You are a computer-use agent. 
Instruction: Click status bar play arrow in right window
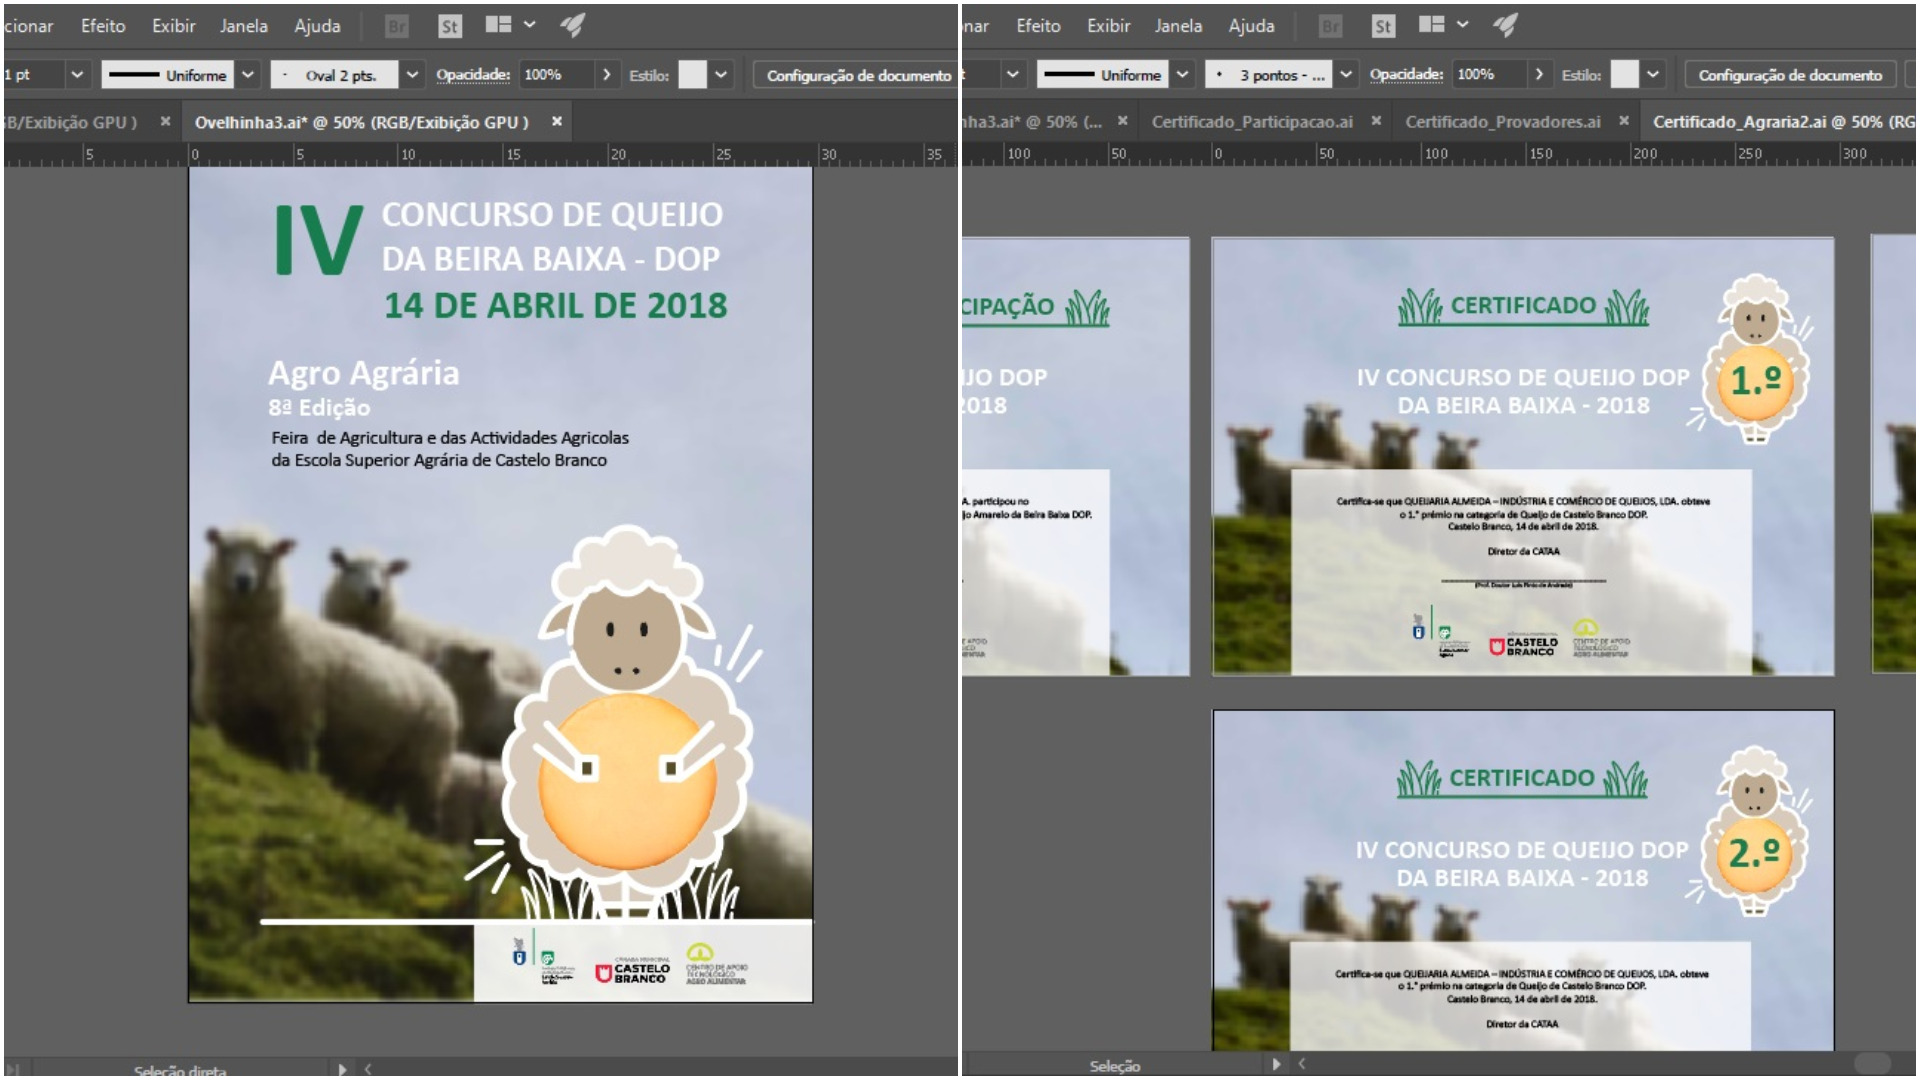click(x=1276, y=1065)
